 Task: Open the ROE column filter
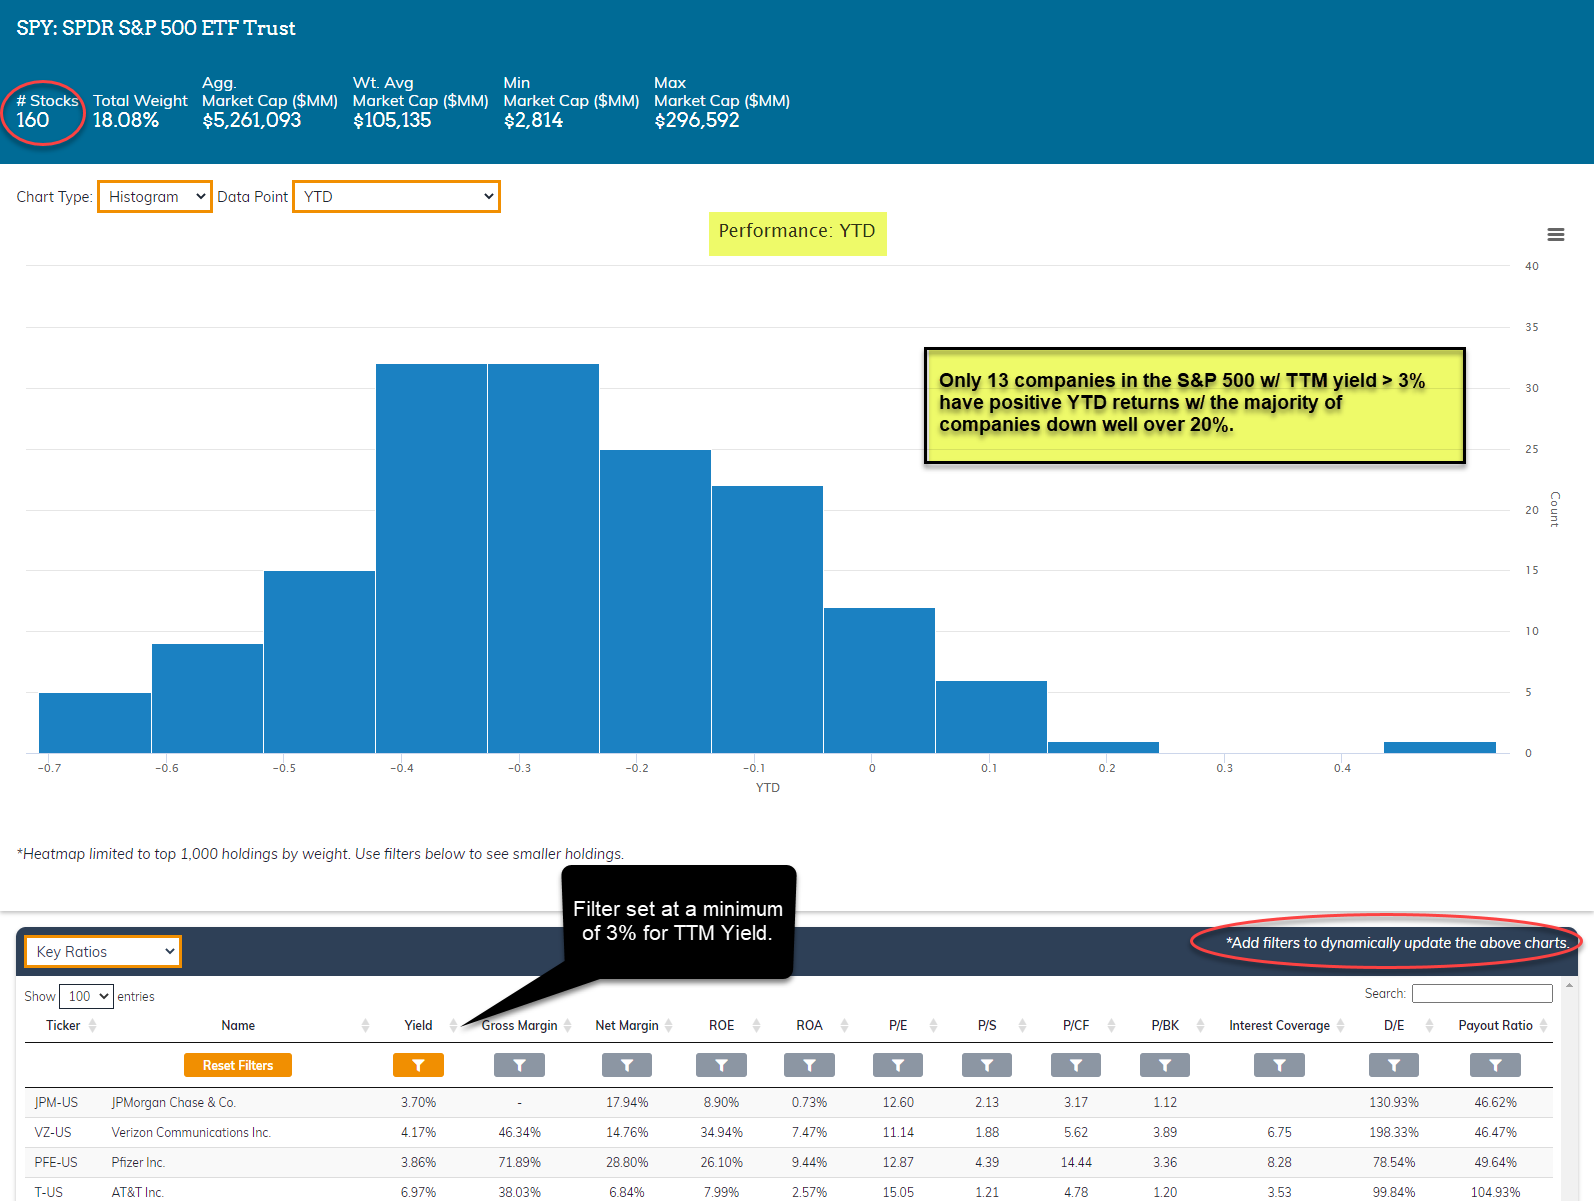[x=721, y=1065]
